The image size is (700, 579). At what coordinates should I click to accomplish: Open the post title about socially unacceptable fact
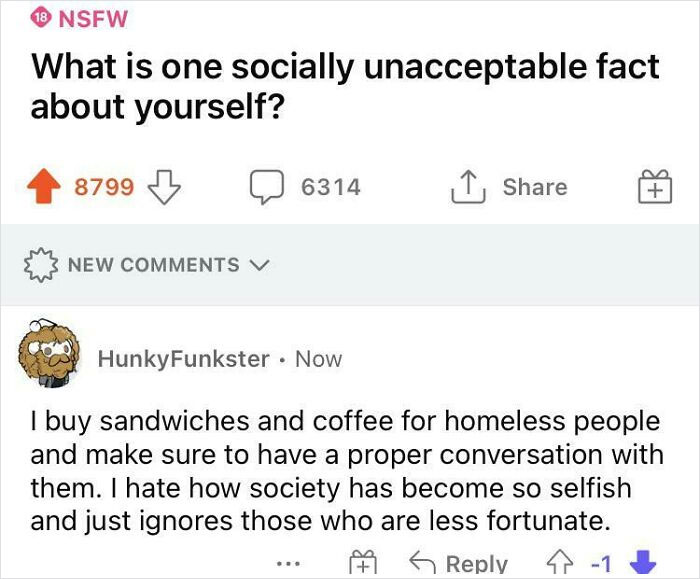[345, 87]
